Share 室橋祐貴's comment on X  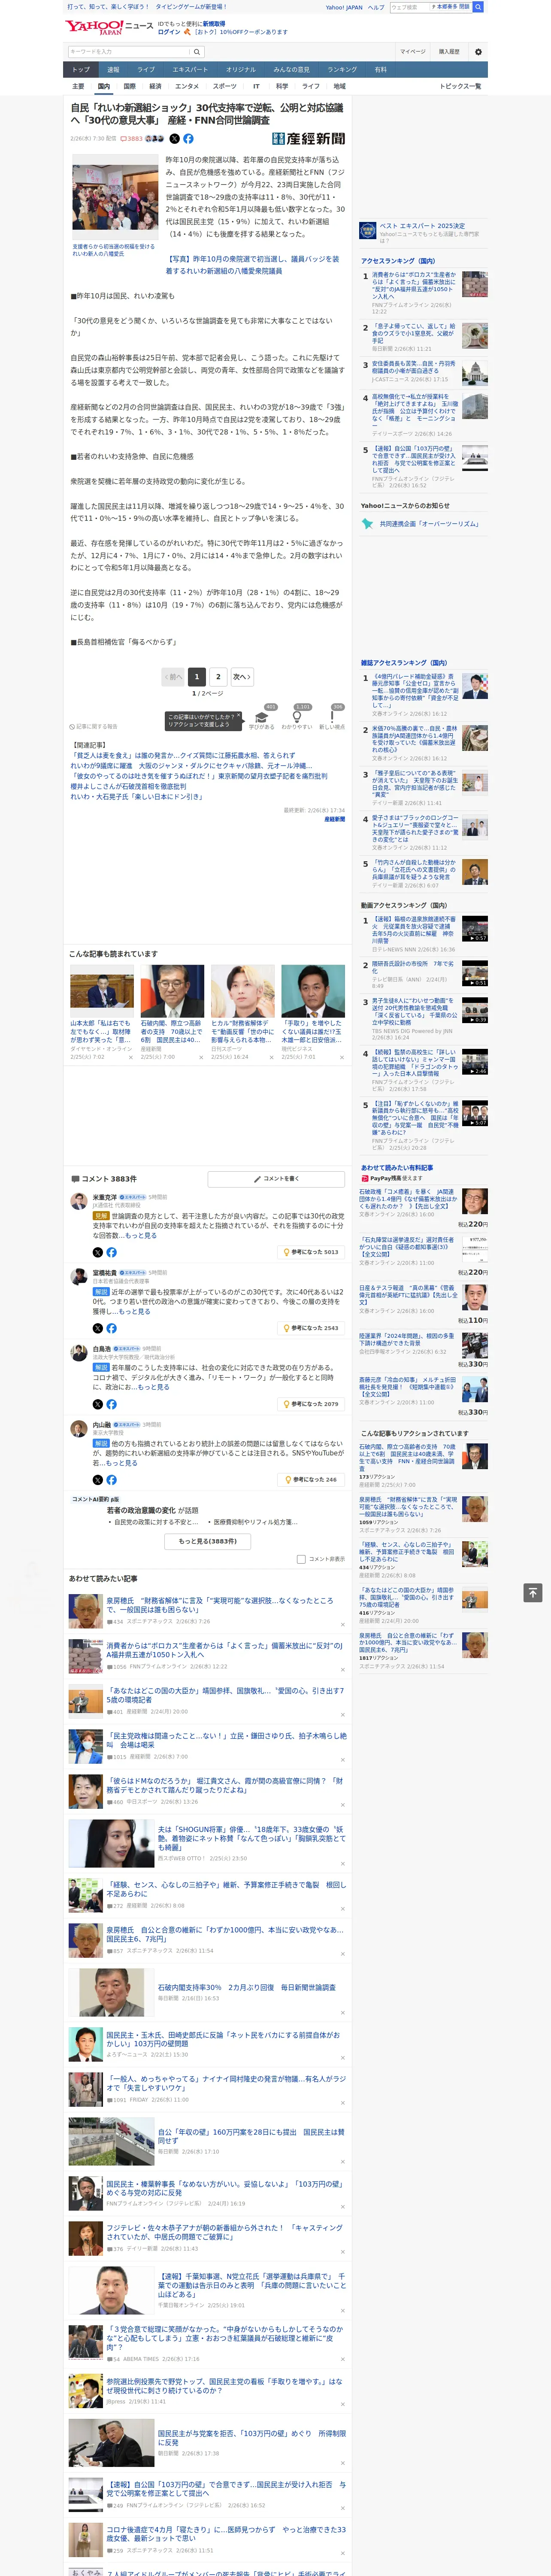tap(98, 1328)
